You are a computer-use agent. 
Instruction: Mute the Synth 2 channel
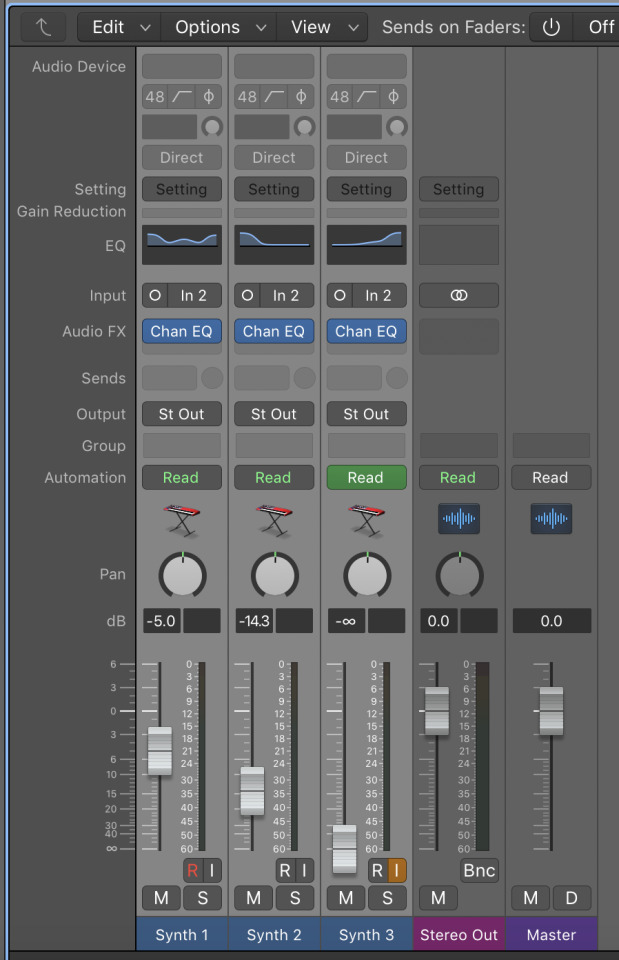(253, 898)
